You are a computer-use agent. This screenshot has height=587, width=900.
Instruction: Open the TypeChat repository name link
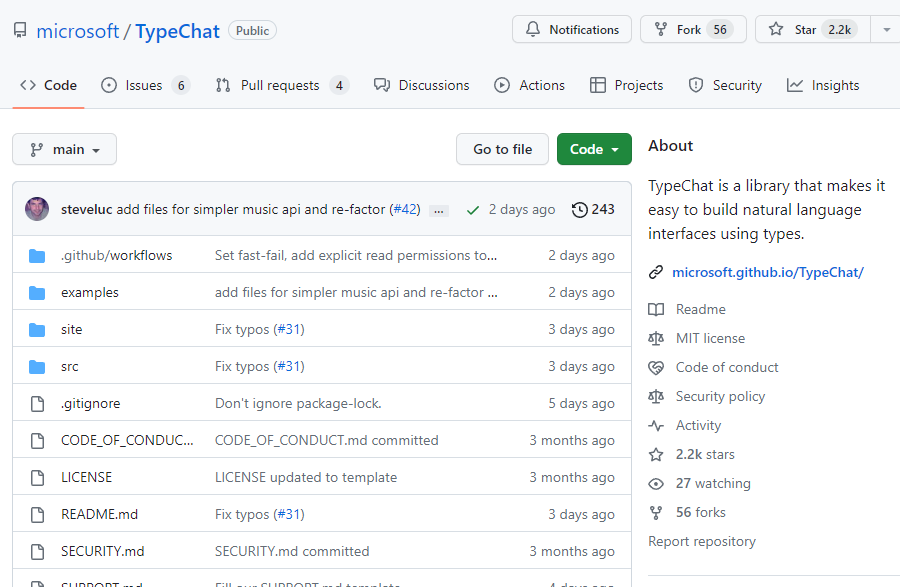click(x=177, y=31)
